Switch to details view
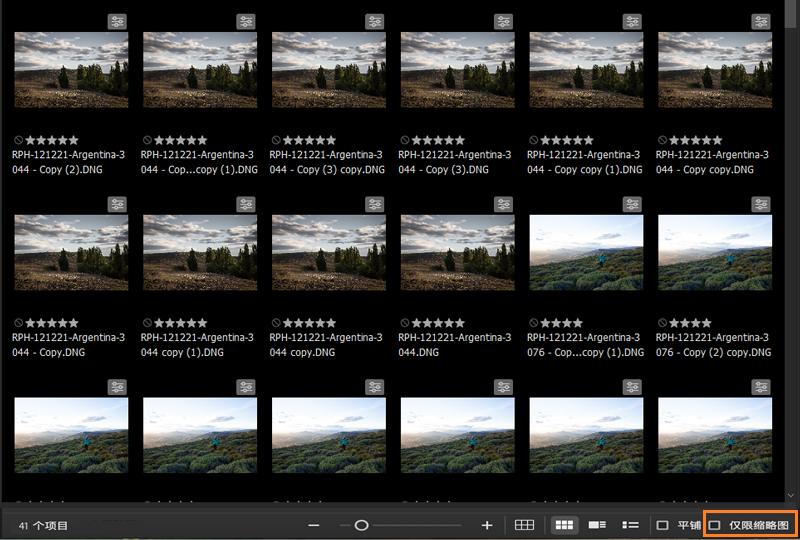The width and height of the screenshot is (800, 540). pos(597,525)
